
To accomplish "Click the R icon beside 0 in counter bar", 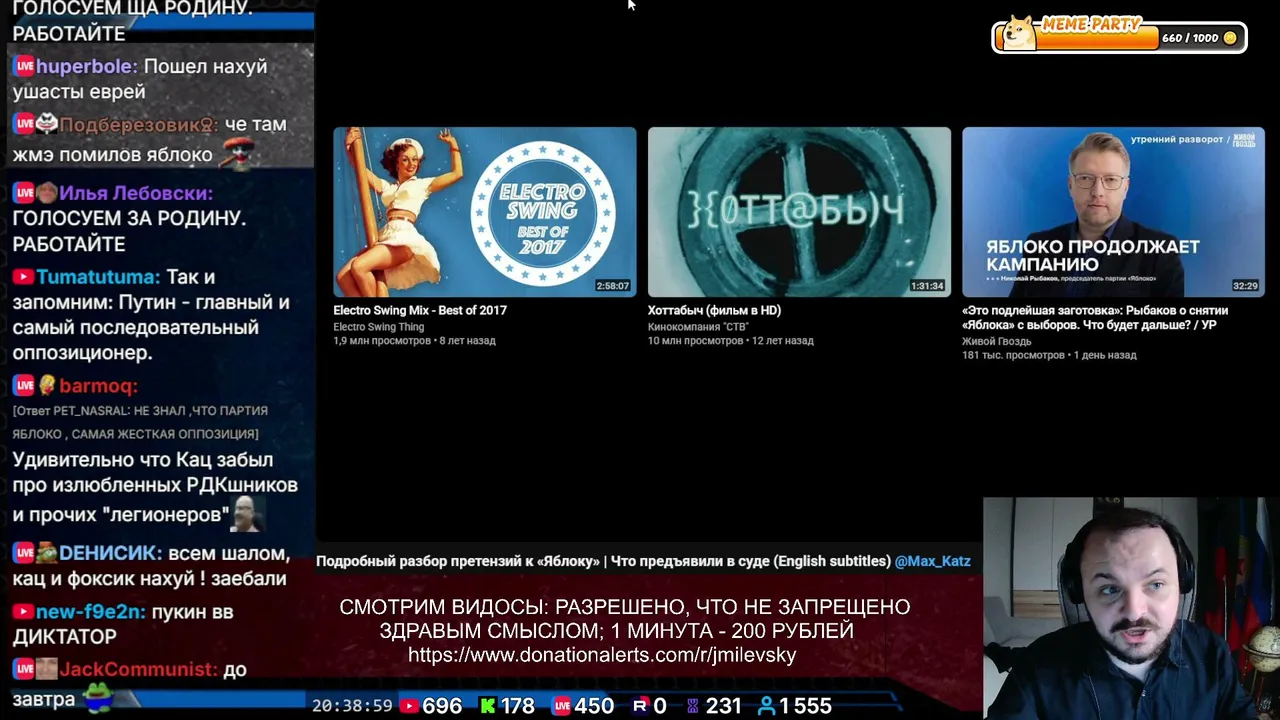I will point(640,706).
